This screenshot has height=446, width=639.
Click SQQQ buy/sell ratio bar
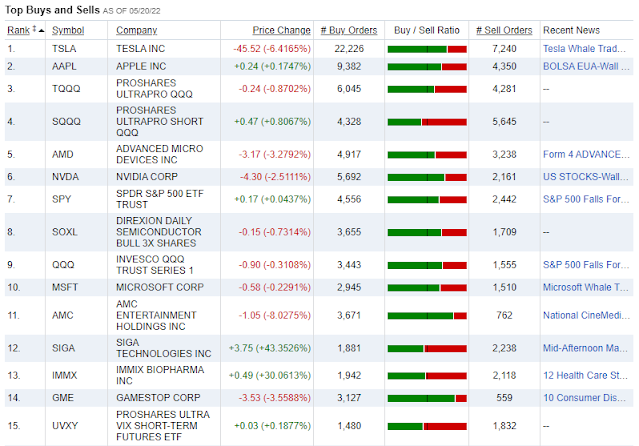tap(427, 122)
